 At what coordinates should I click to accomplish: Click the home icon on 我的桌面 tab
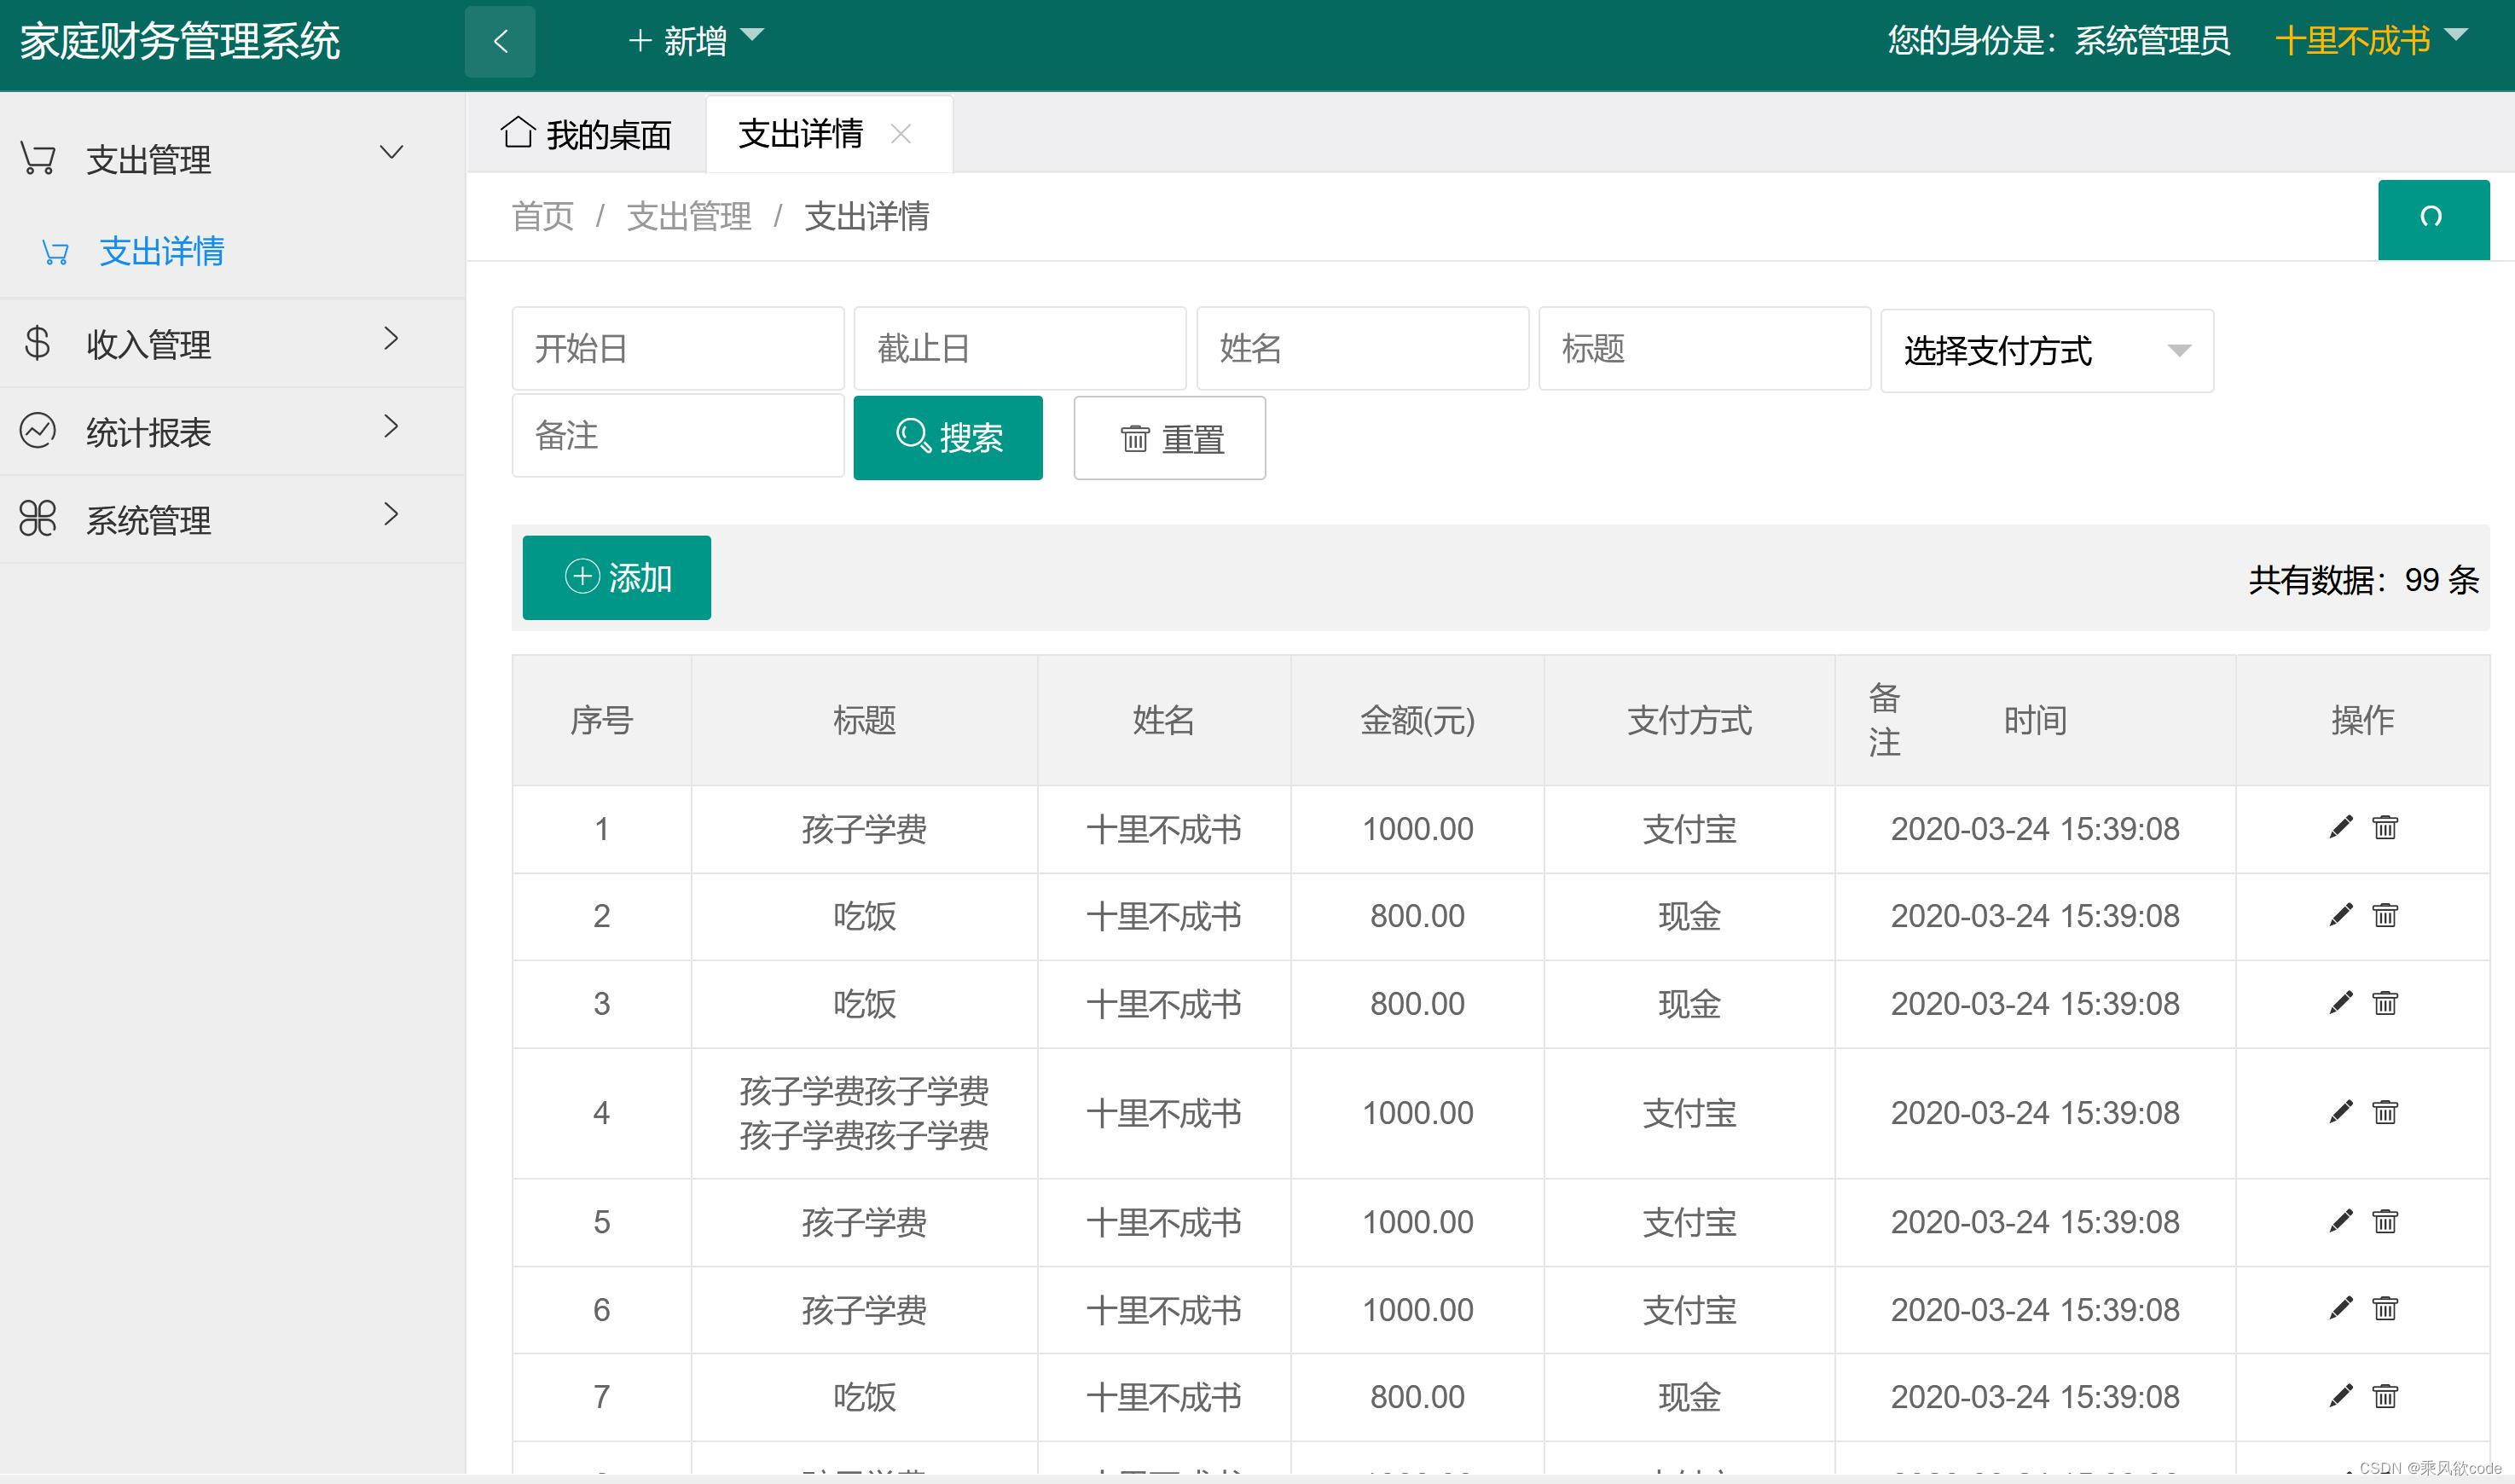point(518,133)
